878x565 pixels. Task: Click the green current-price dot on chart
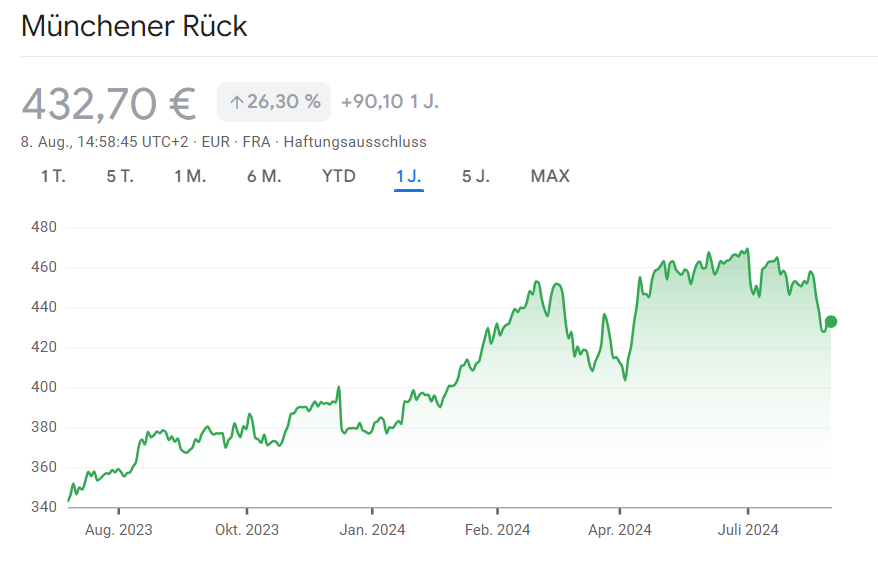coord(831,321)
